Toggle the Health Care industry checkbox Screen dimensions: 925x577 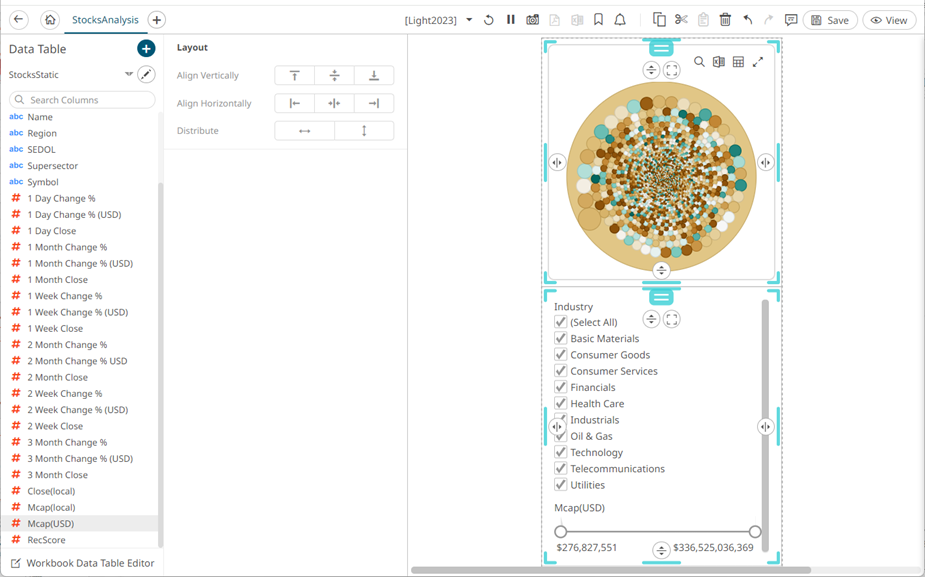click(x=561, y=403)
